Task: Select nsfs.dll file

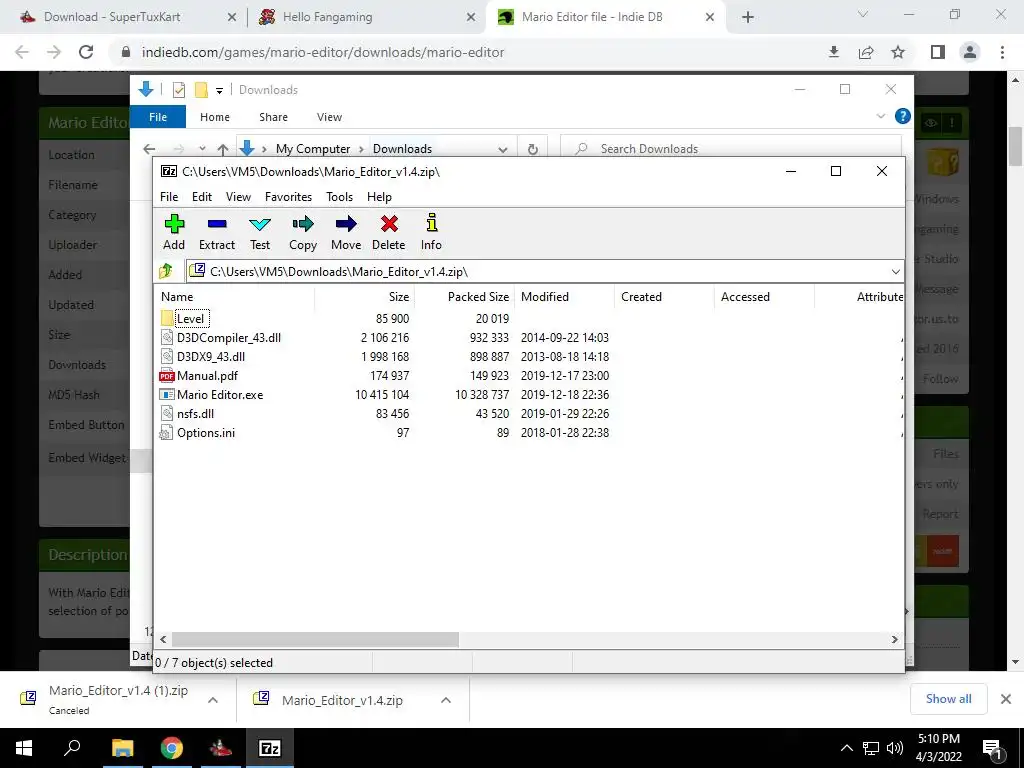Action: tap(195, 413)
